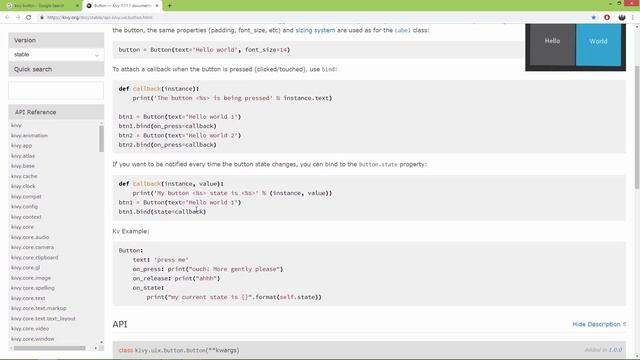The image size is (640, 360).
Task: Open kivy.clock in API Reference
Action: (23, 187)
